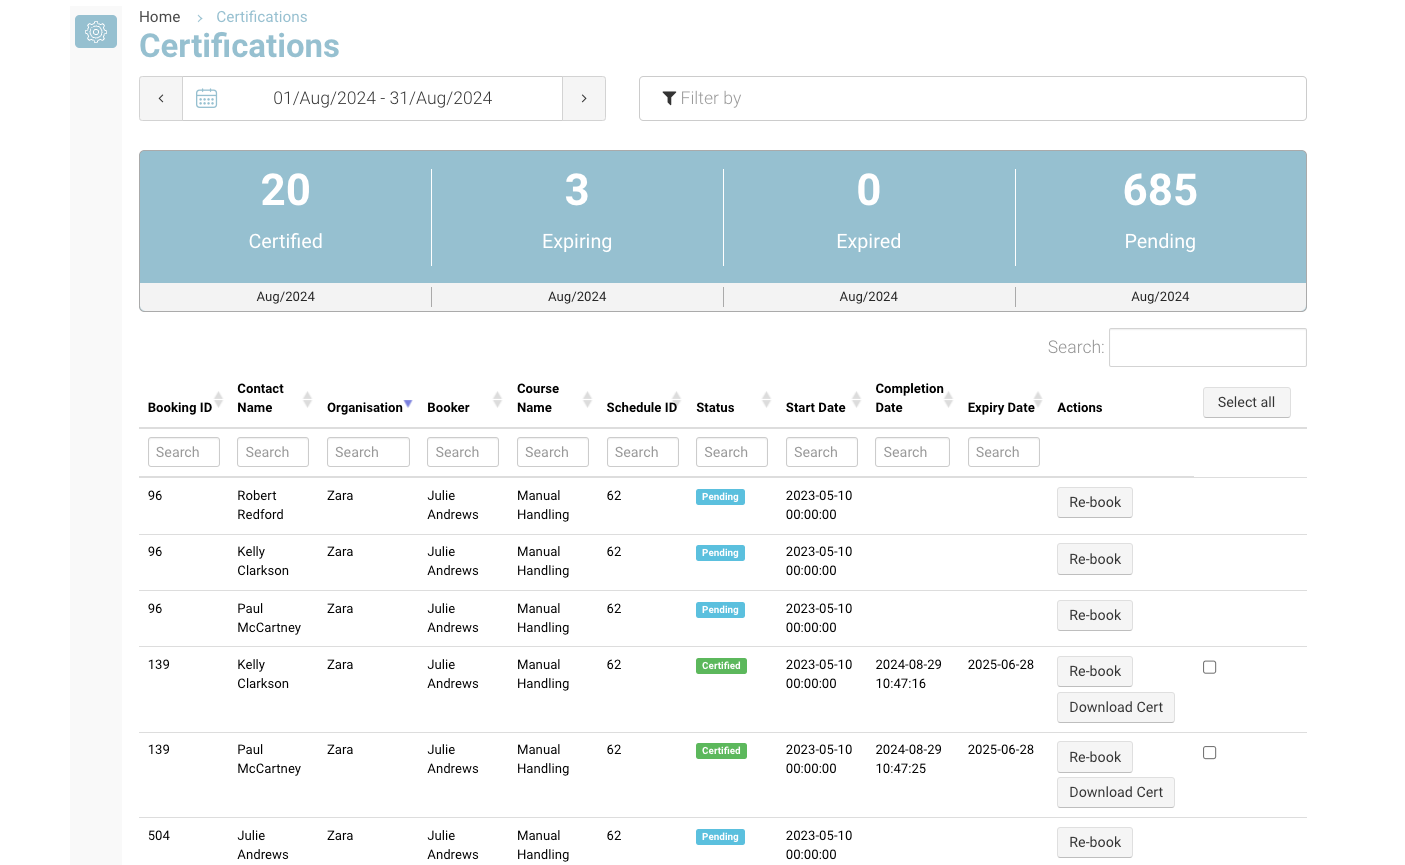Sort table by Status column arrows

[x=766, y=399]
